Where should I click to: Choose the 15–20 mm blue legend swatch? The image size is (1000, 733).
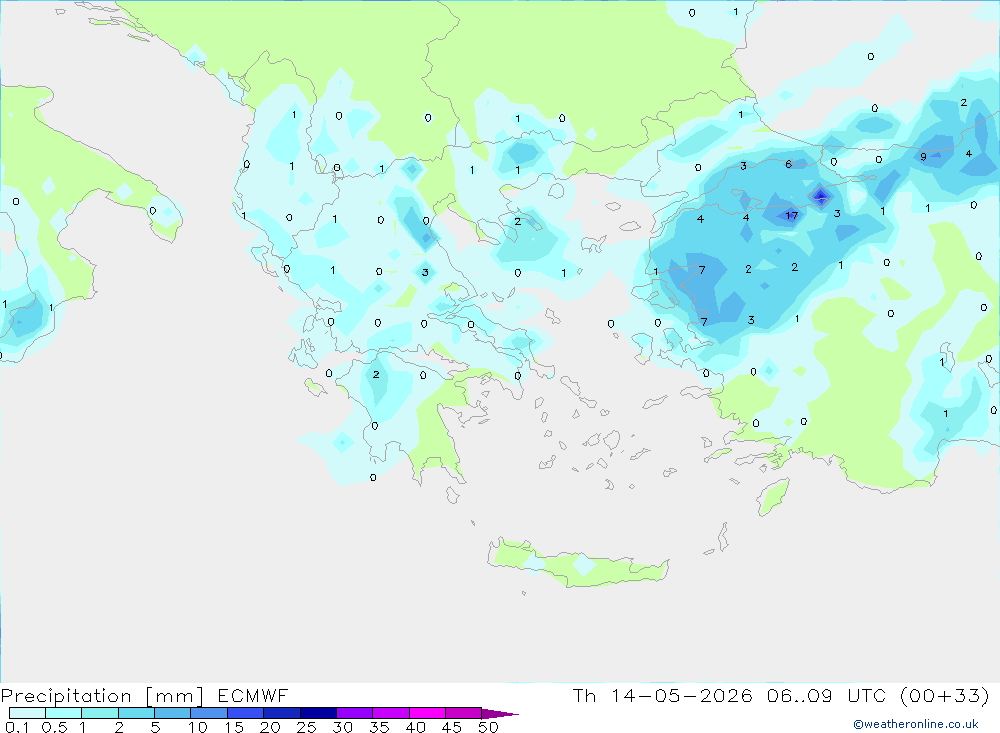point(246,713)
